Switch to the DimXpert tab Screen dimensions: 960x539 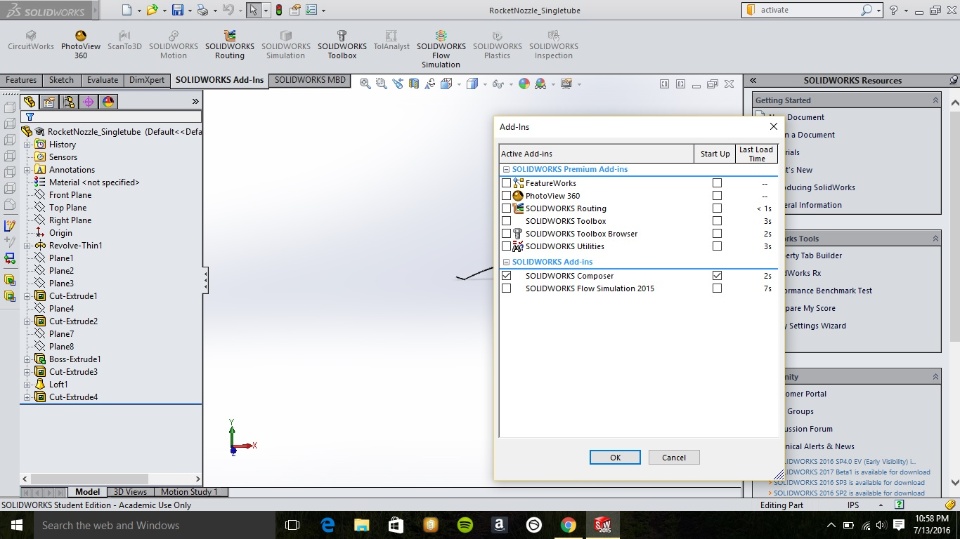(146, 80)
